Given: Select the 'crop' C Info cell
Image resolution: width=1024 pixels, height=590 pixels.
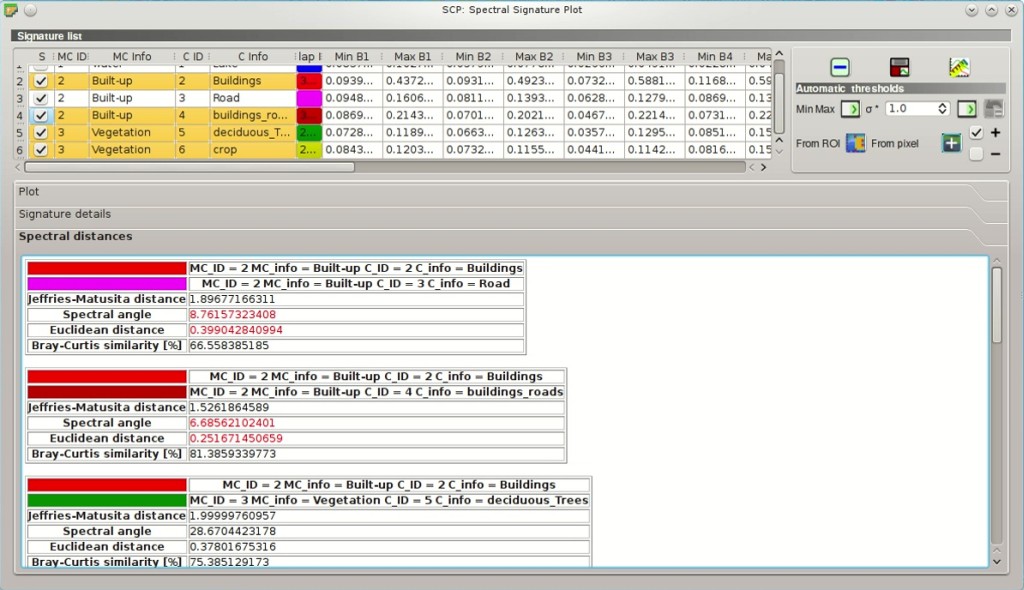Looking at the screenshot, I should pos(253,150).
